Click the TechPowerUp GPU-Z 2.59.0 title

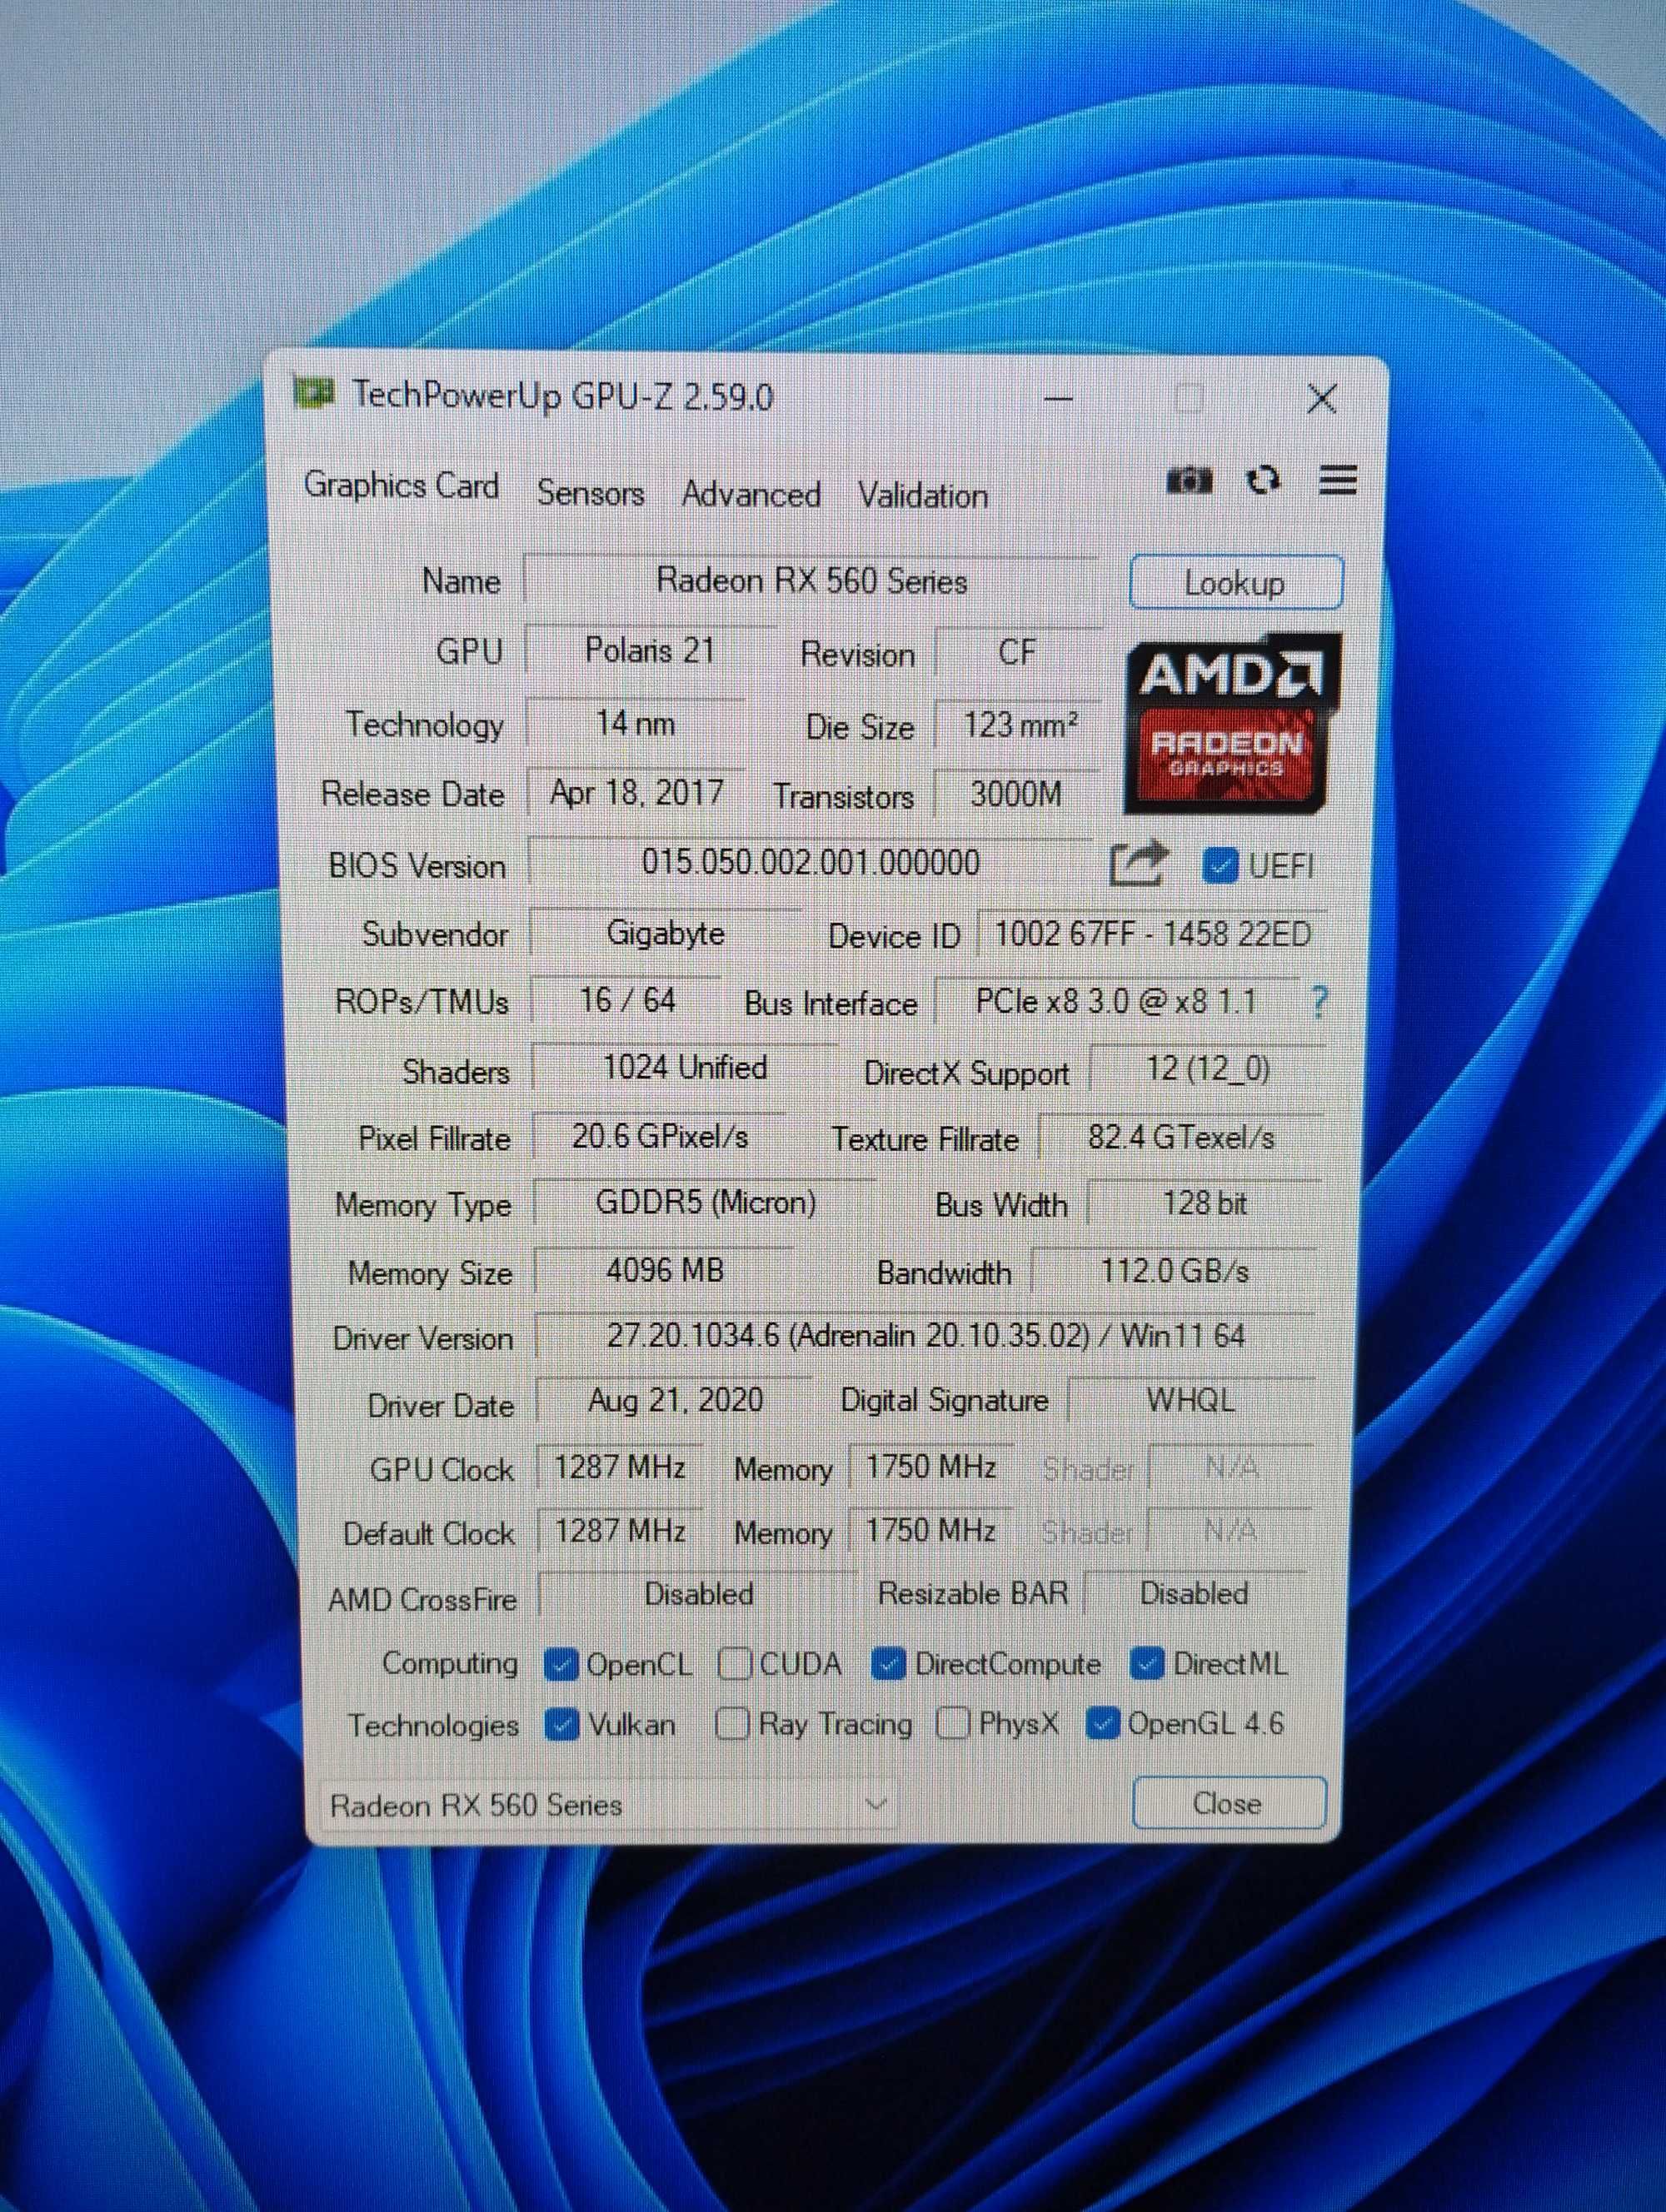(562, 396)
